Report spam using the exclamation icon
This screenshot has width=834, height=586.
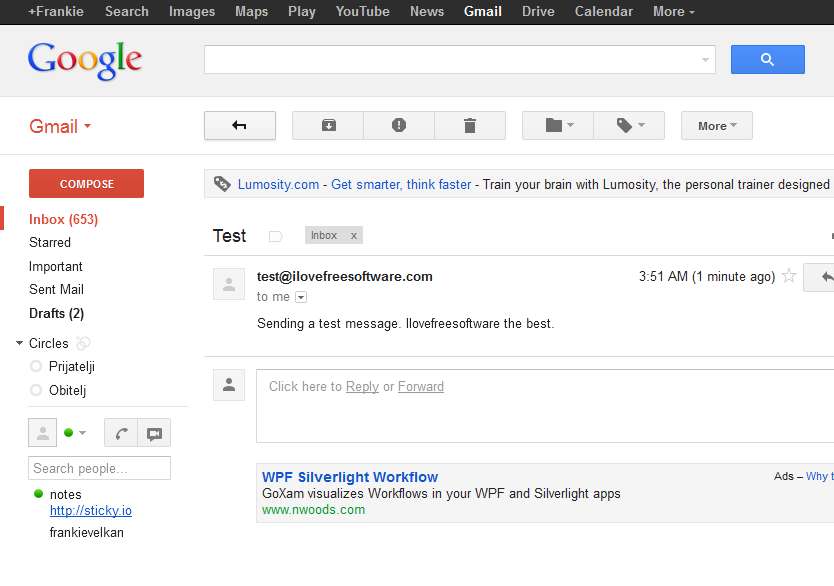point(399,126)
